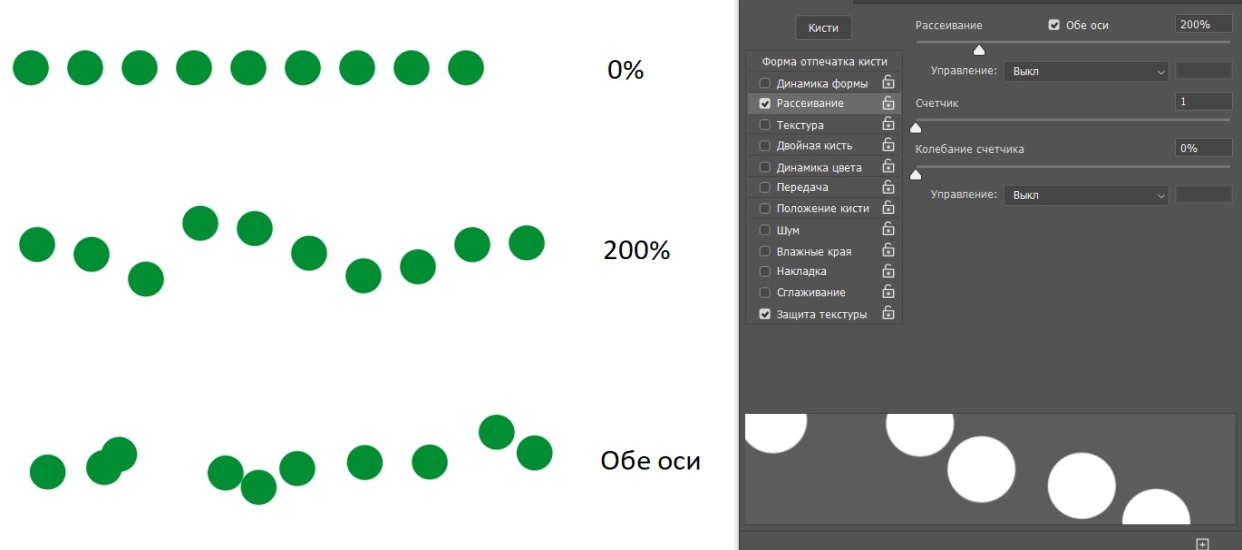Screen dimensions: 1242x550
Task: Enable the Сглаживание checkbox
Action: [x=765, y=293]
